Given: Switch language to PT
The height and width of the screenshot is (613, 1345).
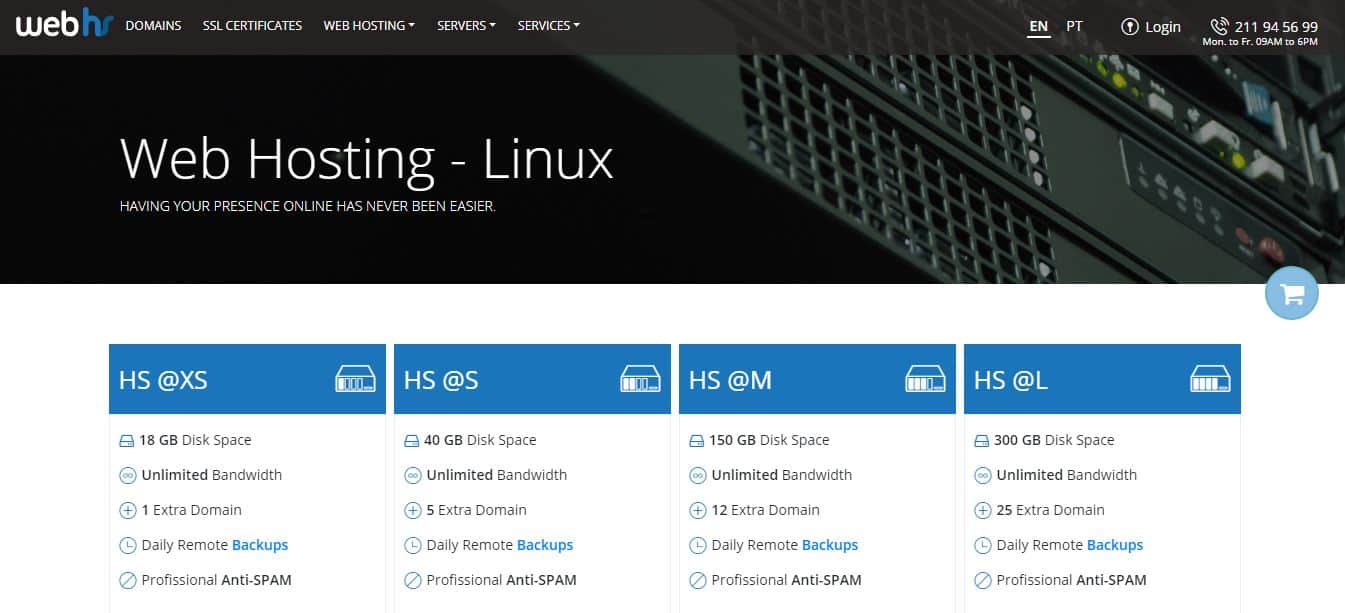Looking at the screenshot, I should (1074, 26).
